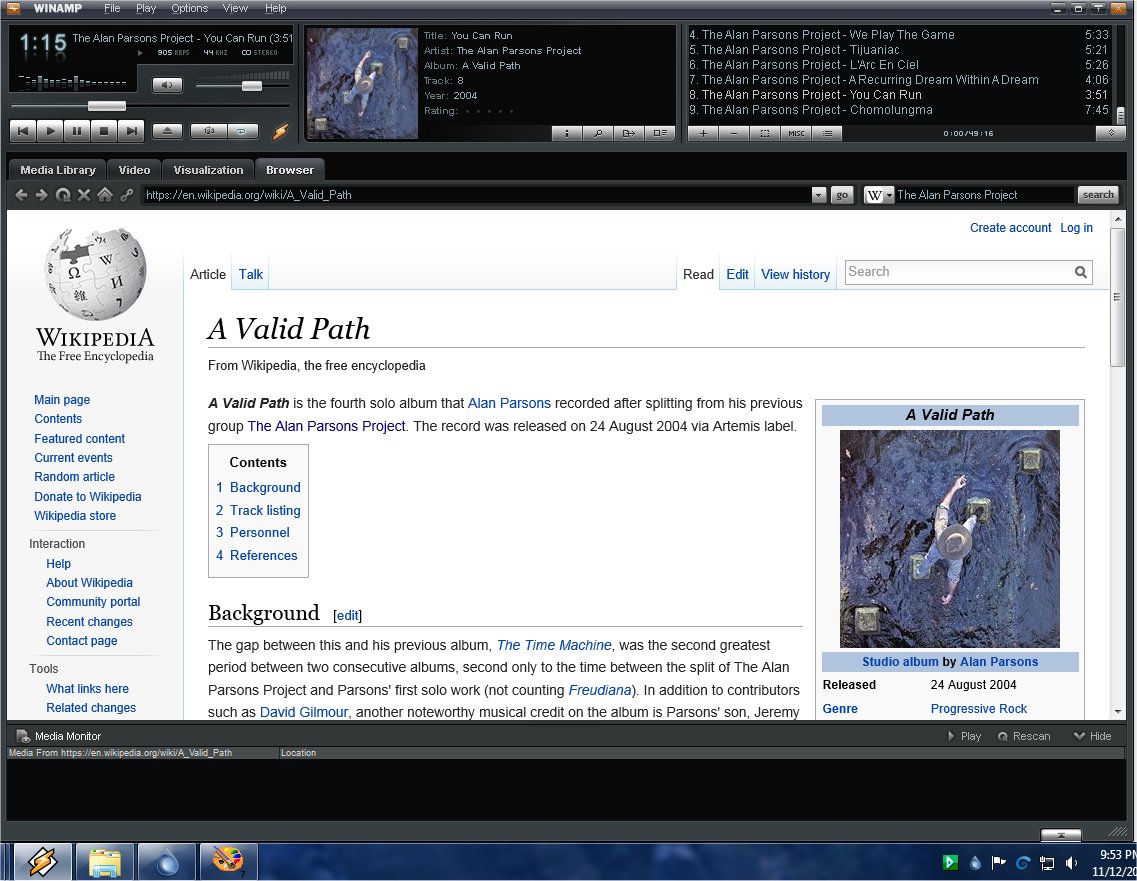Go back in the Winamp browser

click(21, 195)
